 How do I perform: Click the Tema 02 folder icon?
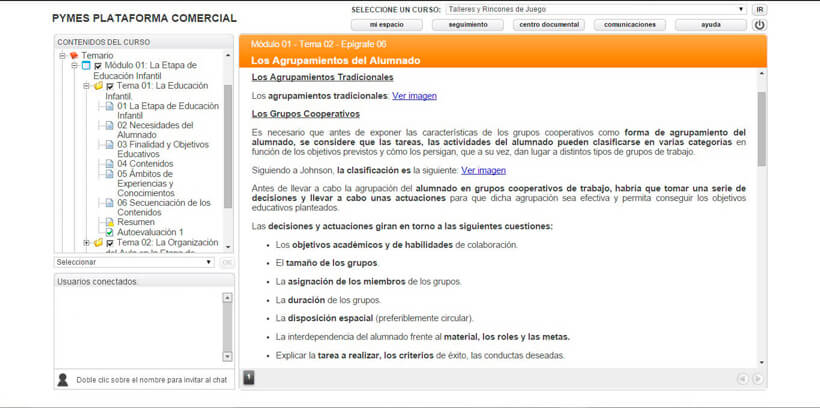[x=98, y=243]
